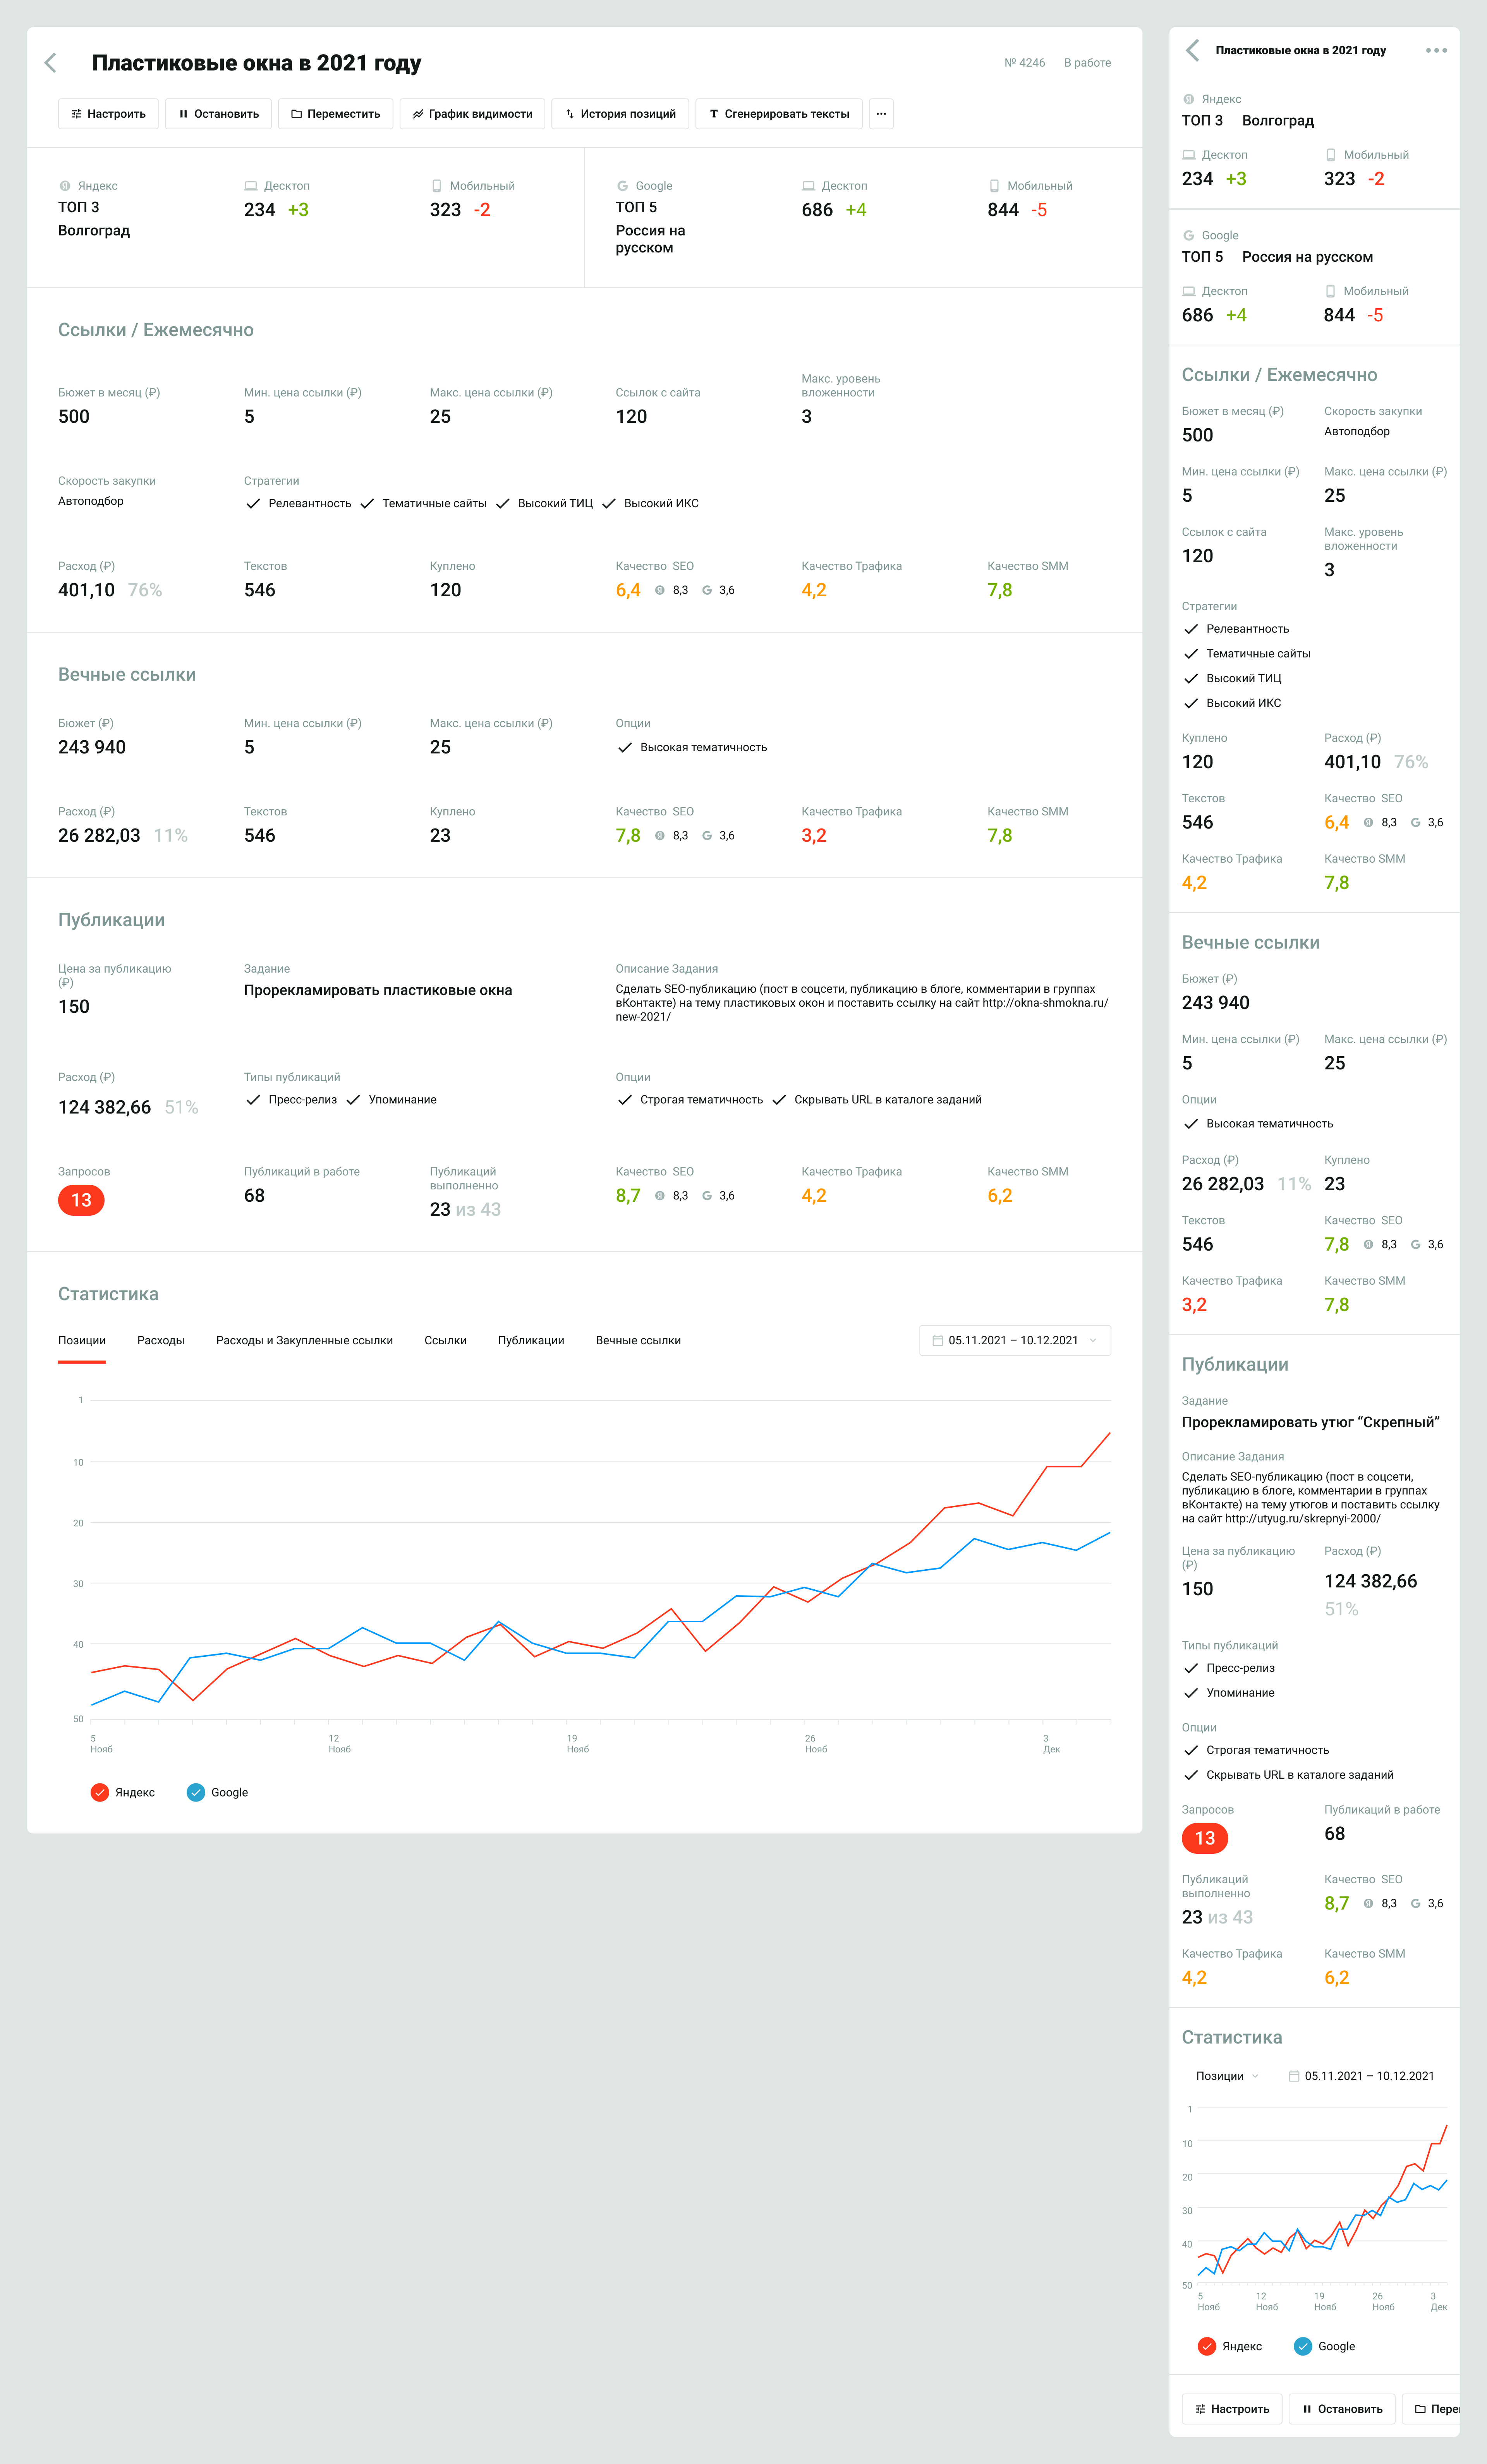Screen dimensions: 1487x2464
Task: Click Google Мобильный phone icon in desktop panel
Action: click(x=994, y=186)
